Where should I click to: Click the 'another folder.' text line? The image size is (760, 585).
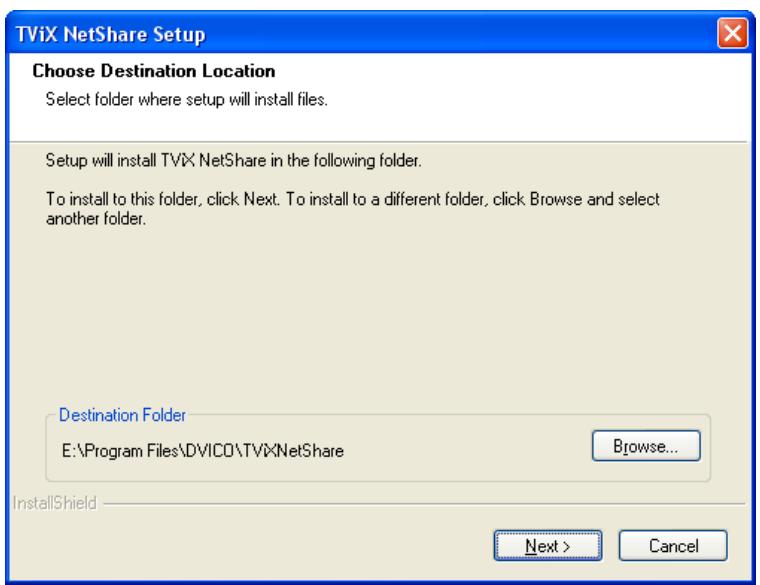pos(95,219)
